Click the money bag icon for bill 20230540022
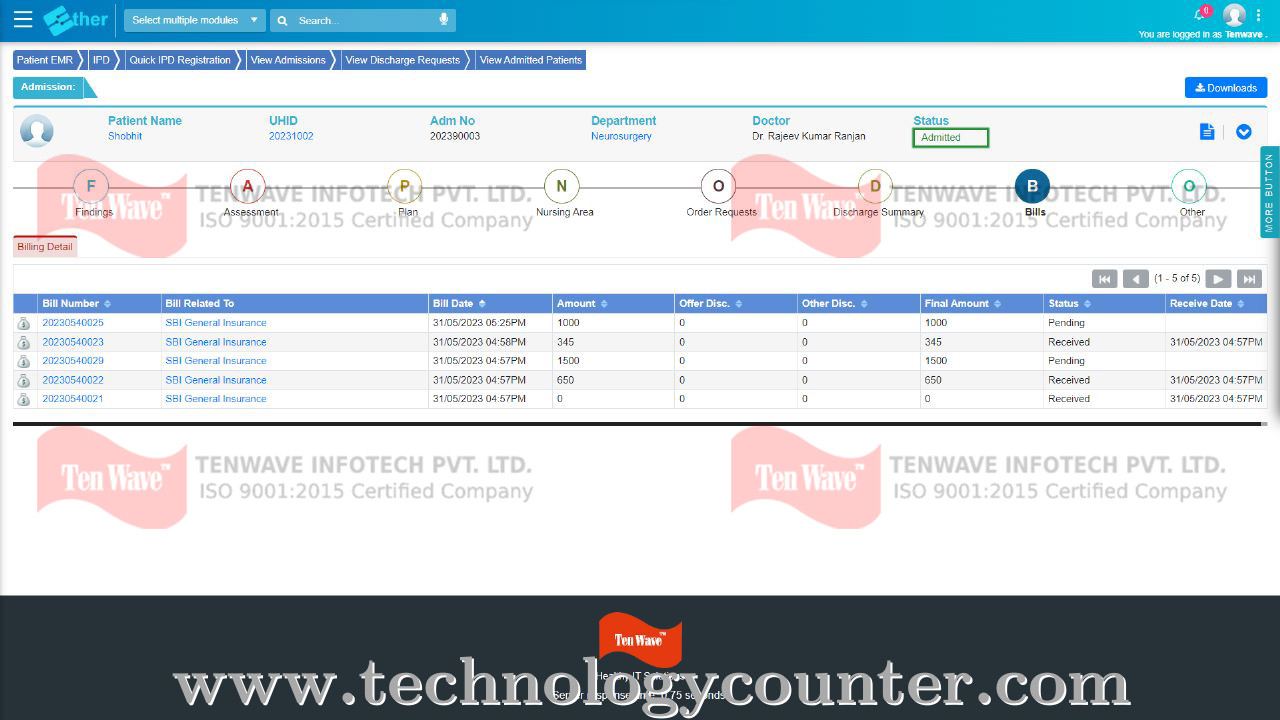The image size is (1280, 720). [x=24, y=380]
